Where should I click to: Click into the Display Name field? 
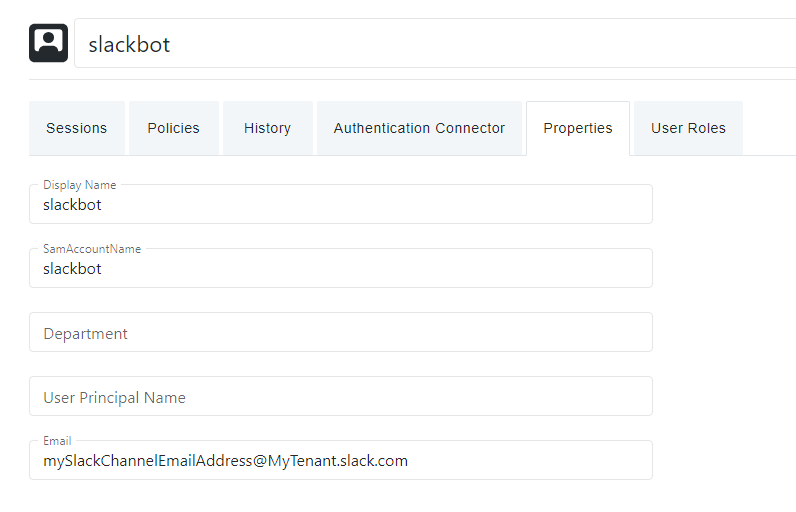point(340,205)
